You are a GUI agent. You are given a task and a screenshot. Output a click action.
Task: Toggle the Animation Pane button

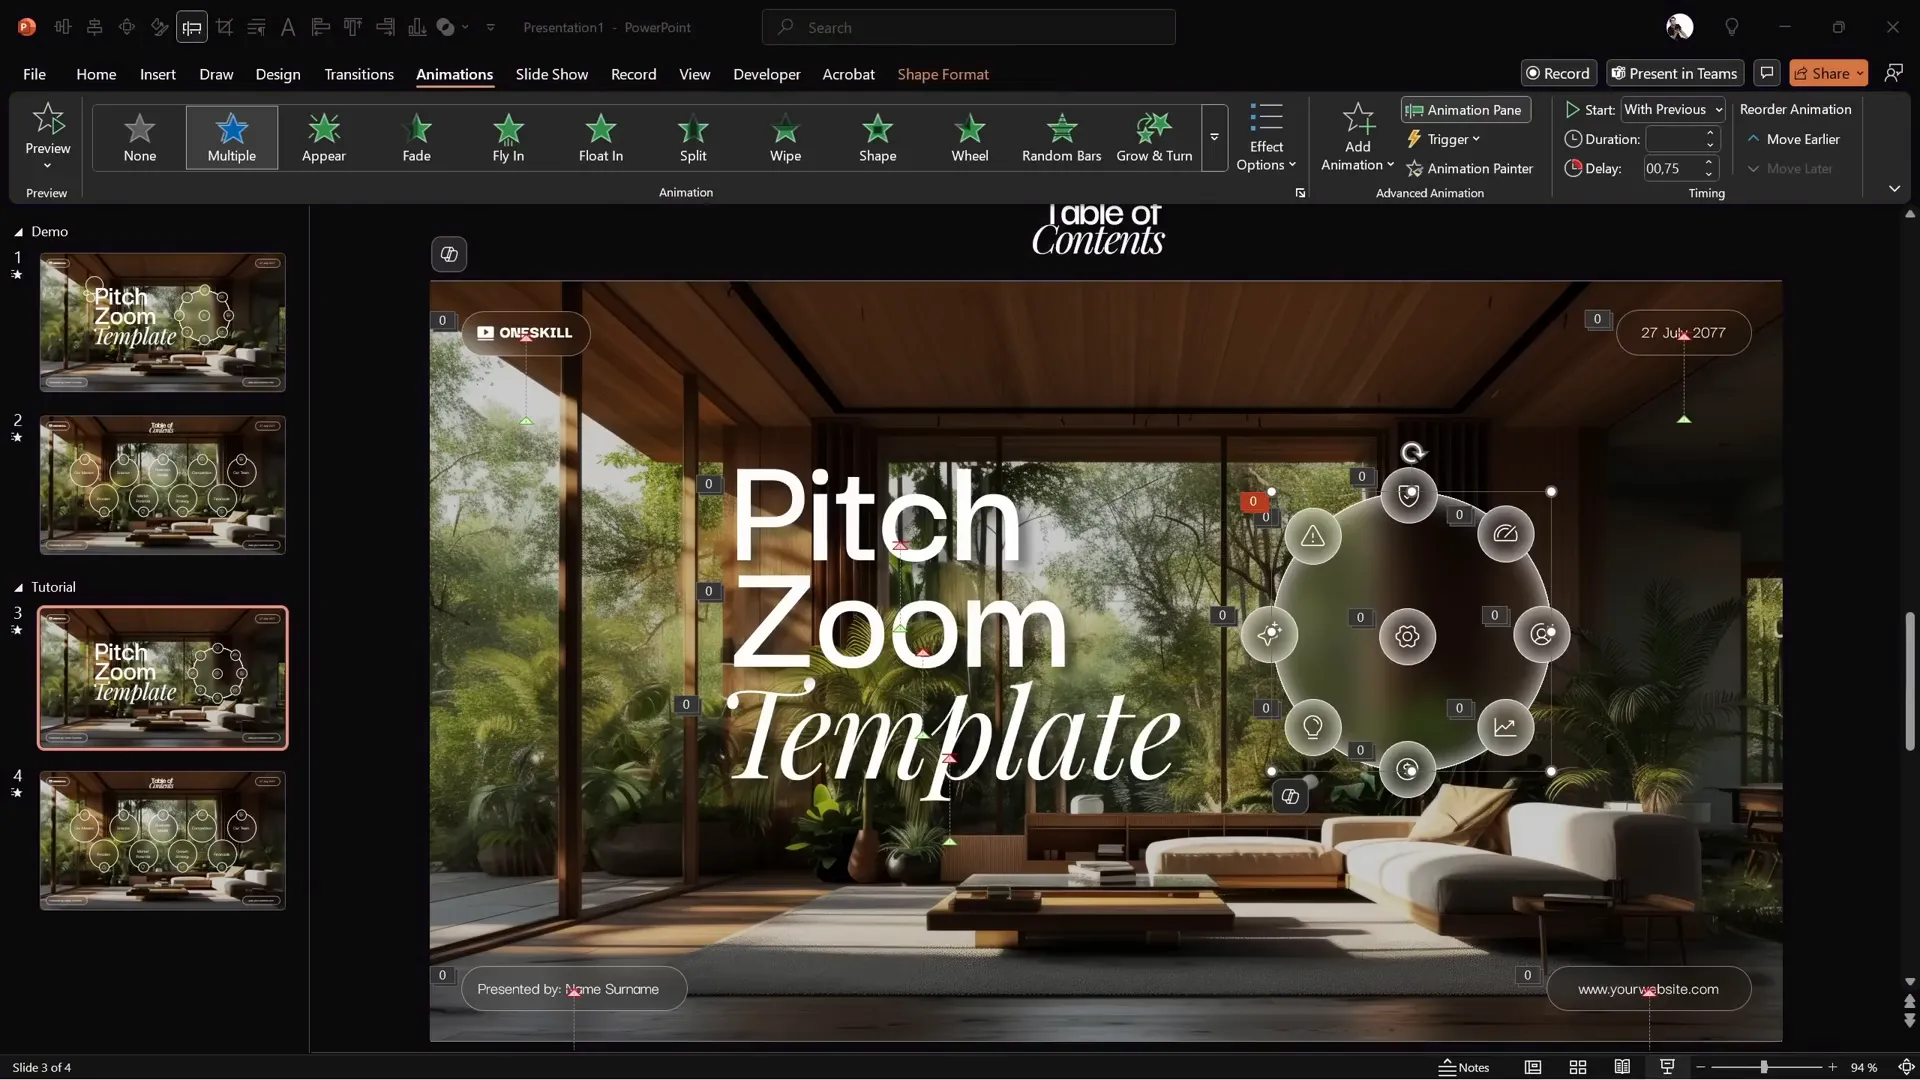[x=1465, y=110]
